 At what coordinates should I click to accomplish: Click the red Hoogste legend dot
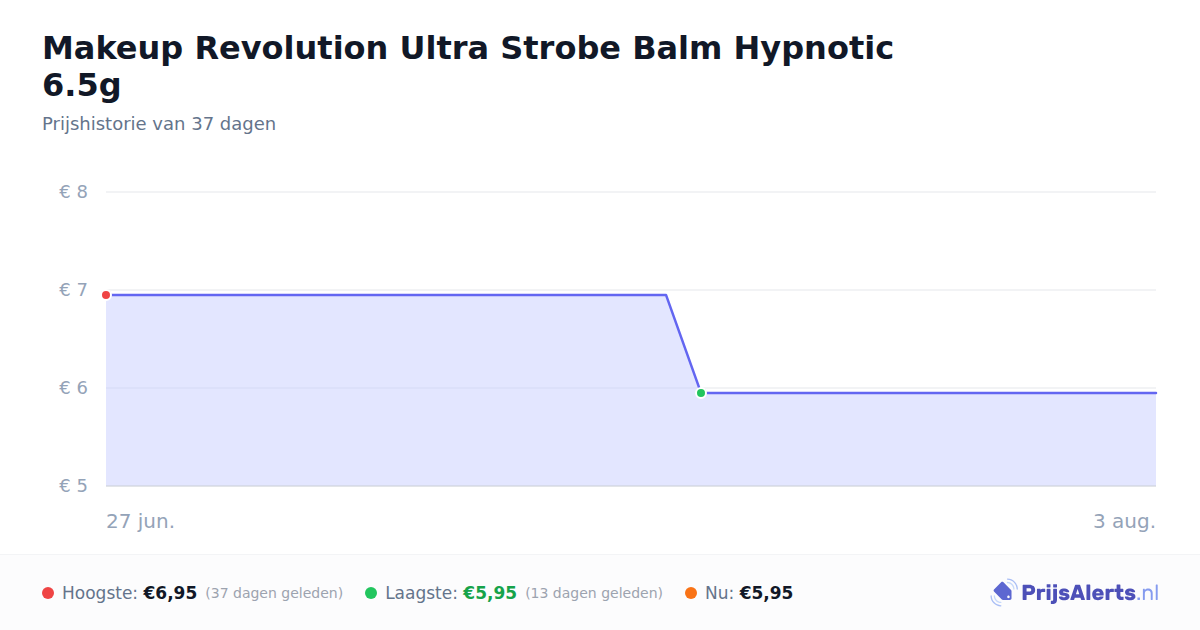click(x=48, y=593)
